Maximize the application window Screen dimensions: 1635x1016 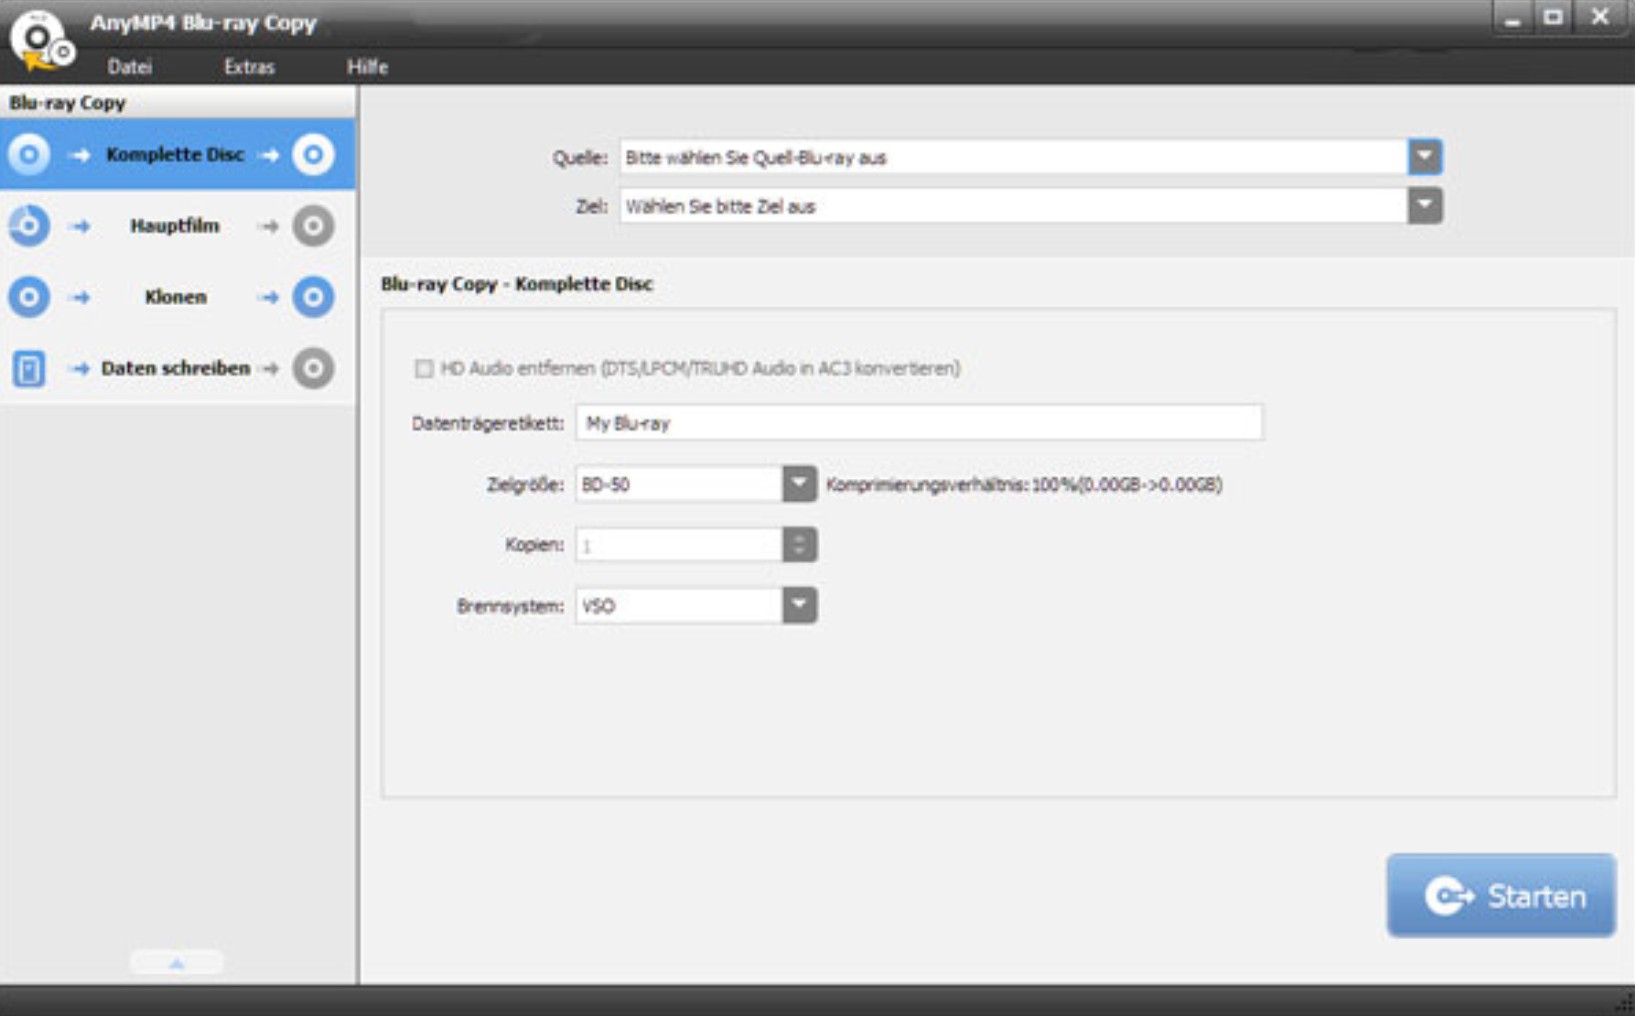1553,18
